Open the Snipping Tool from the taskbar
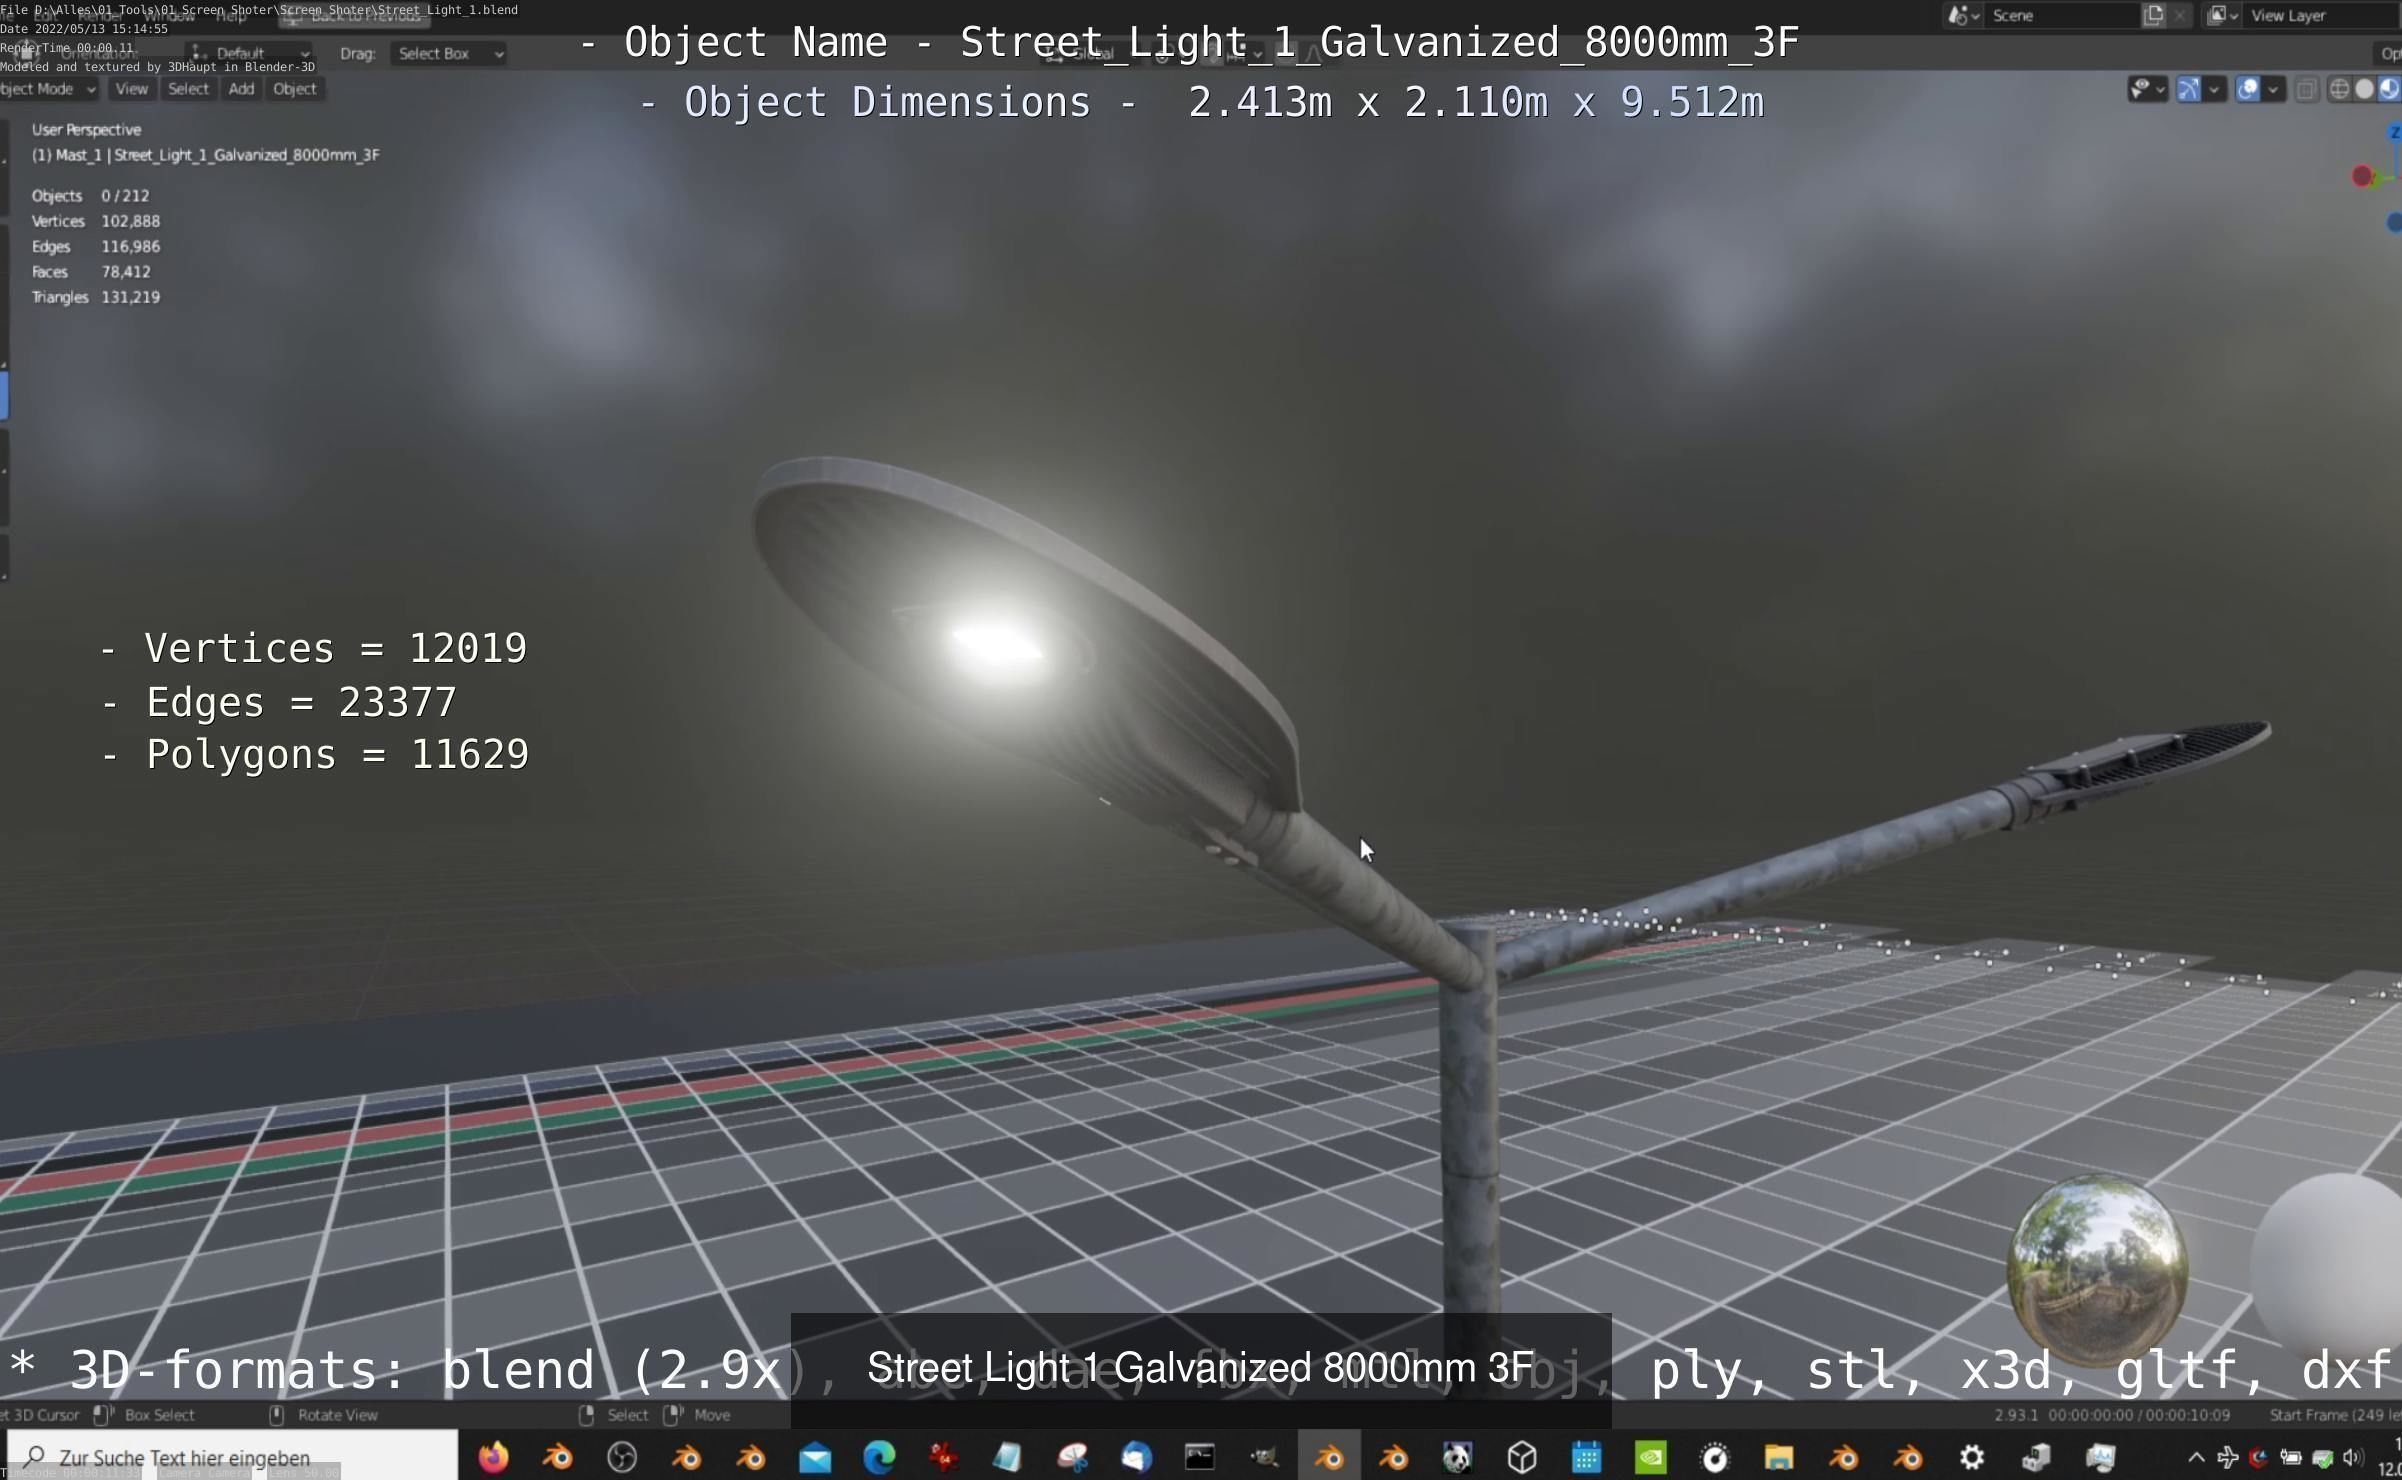This screenshot has height=1480, width=2402. [1072, 1458]
